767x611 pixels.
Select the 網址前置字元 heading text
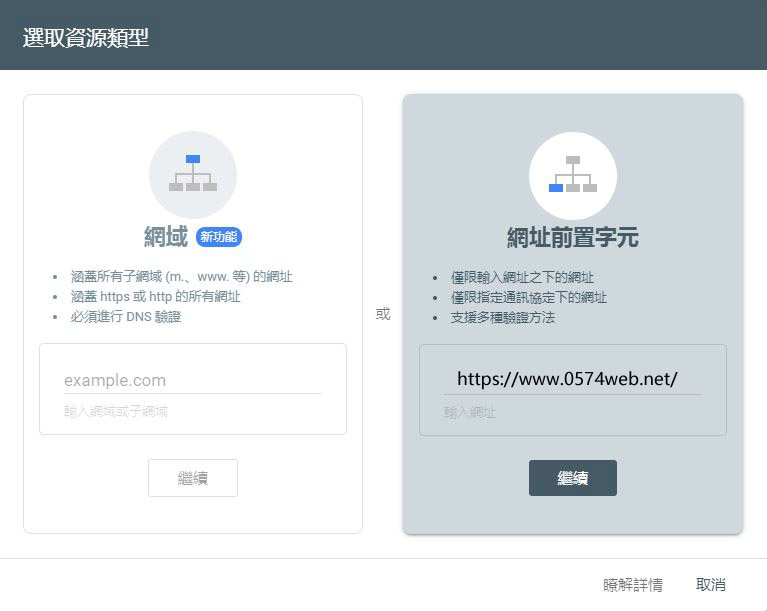[572, 238]
